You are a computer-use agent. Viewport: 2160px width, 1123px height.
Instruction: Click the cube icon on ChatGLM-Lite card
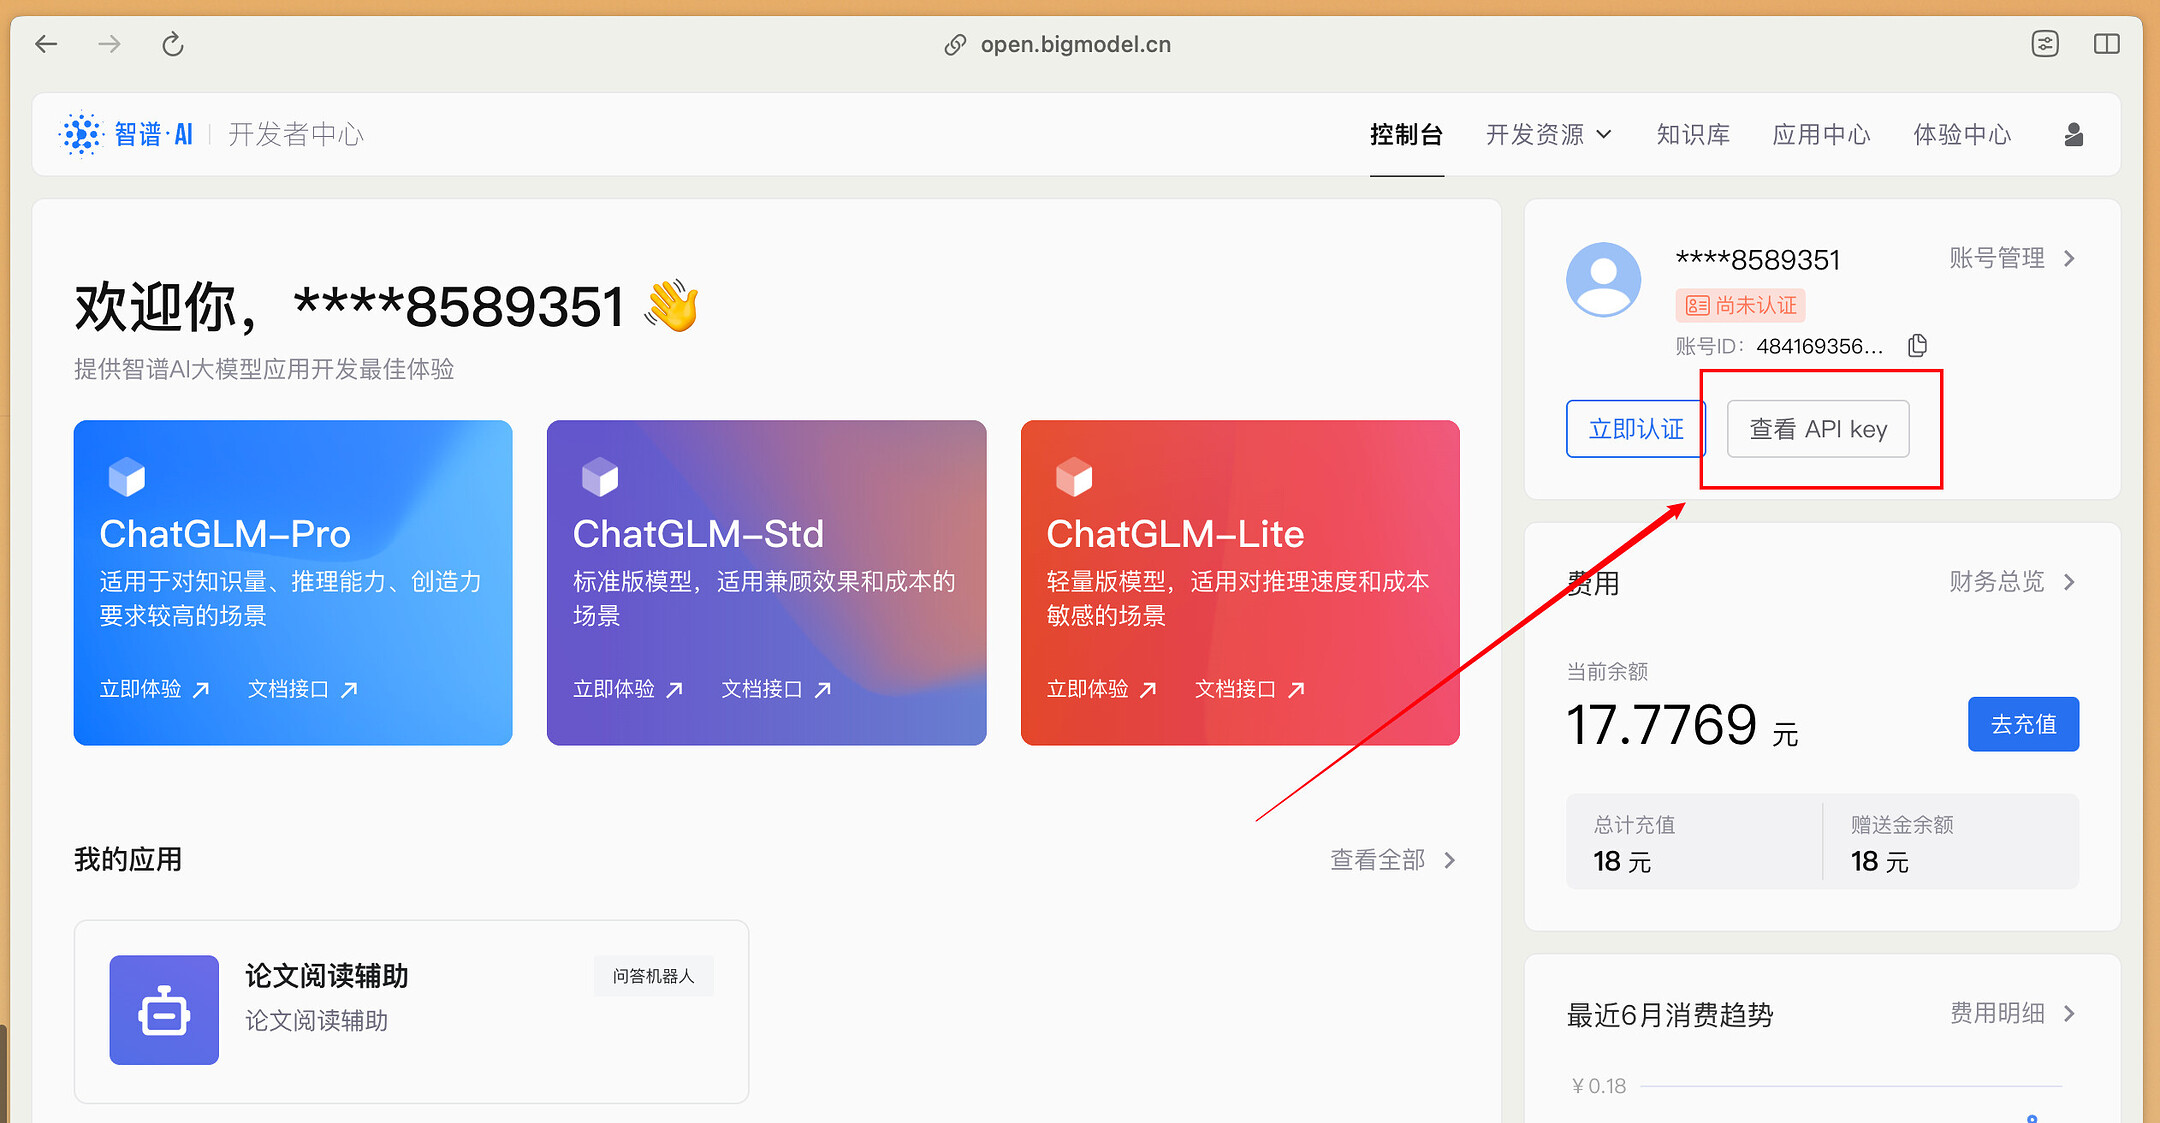(1074, 477)
